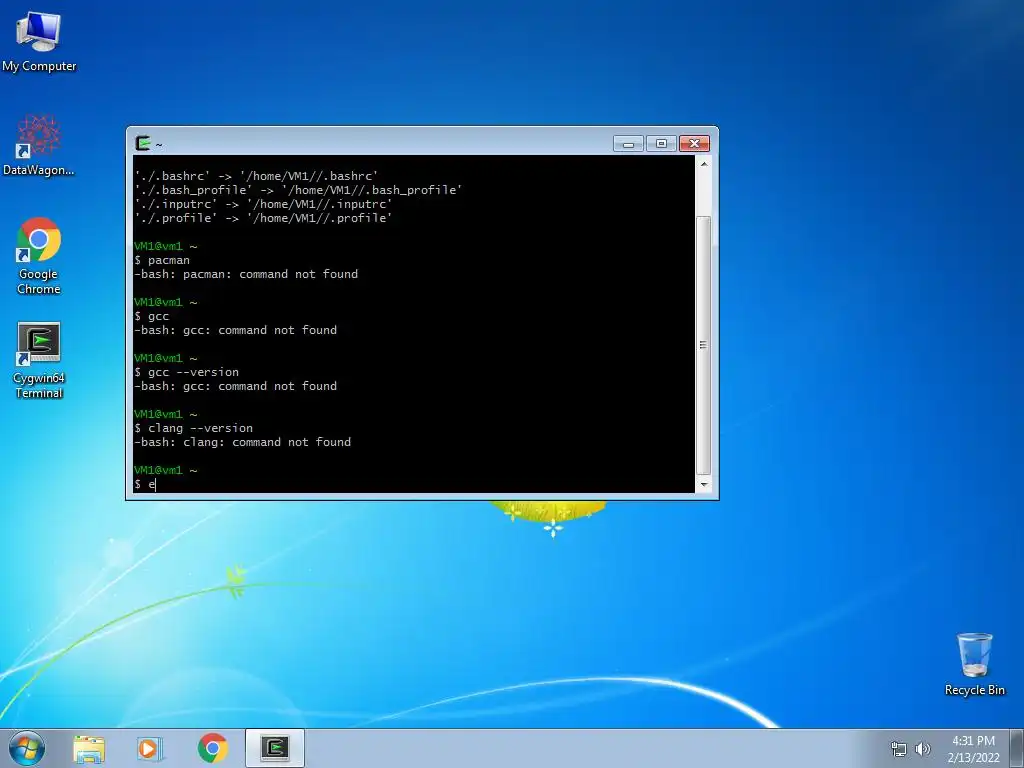Click the '$ clang --version' command line
Screen dimensions: 1024x768
pos(193,428)
